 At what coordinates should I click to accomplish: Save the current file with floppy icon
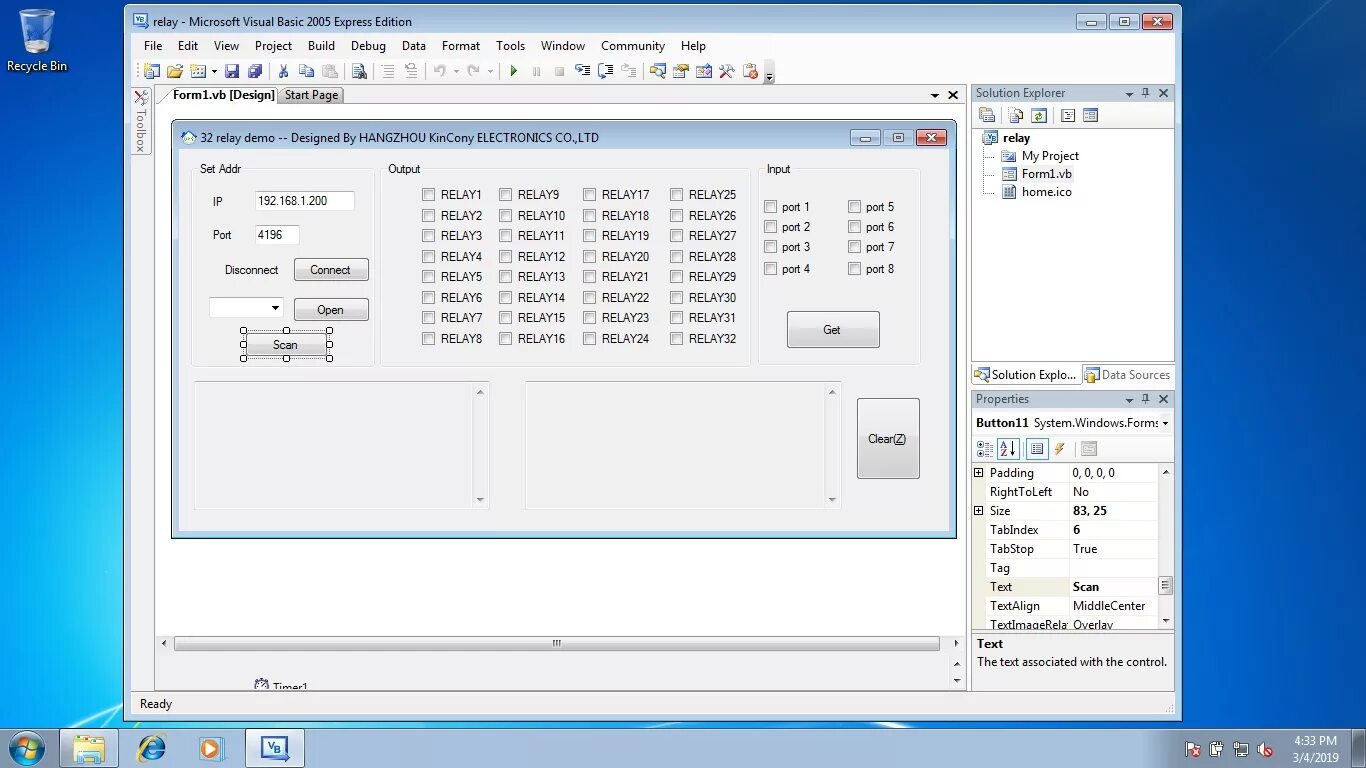point(232,71)
